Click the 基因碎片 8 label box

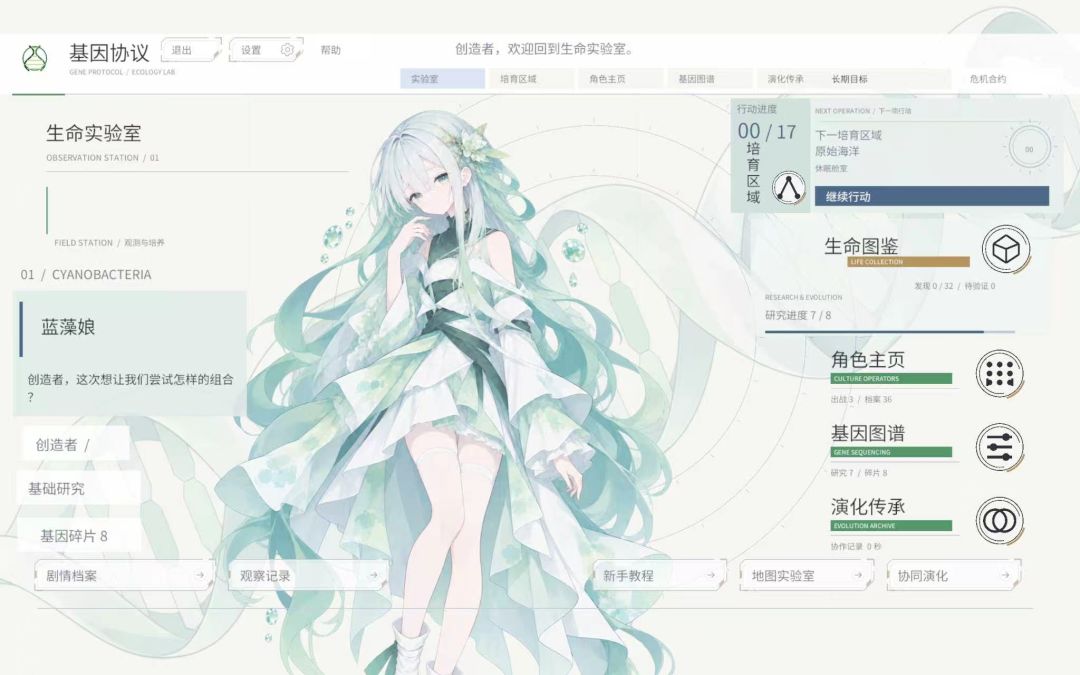pyautogui.click(x=79, y=535)
